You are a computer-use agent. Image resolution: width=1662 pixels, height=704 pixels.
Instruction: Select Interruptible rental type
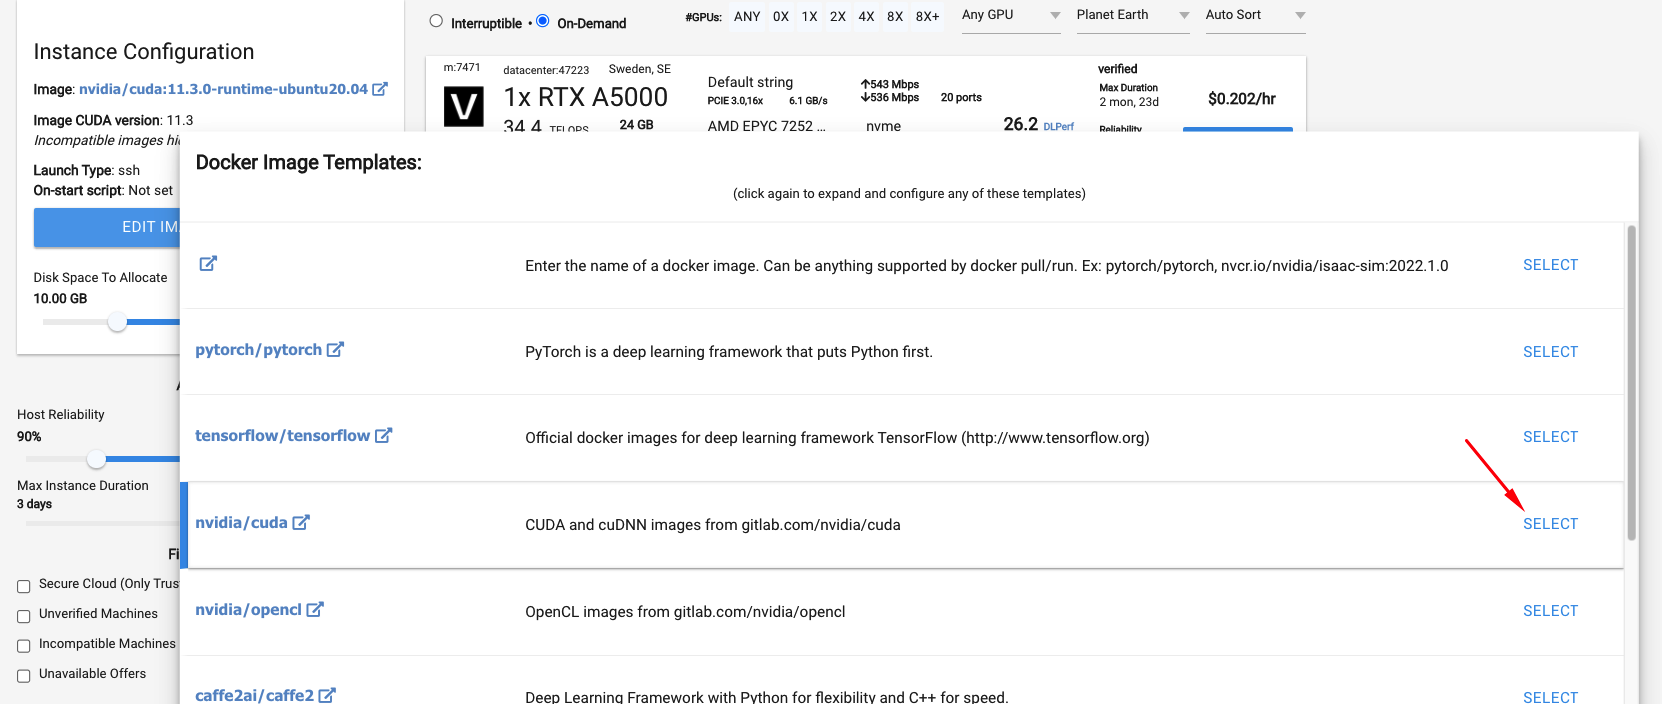point(436,21)
